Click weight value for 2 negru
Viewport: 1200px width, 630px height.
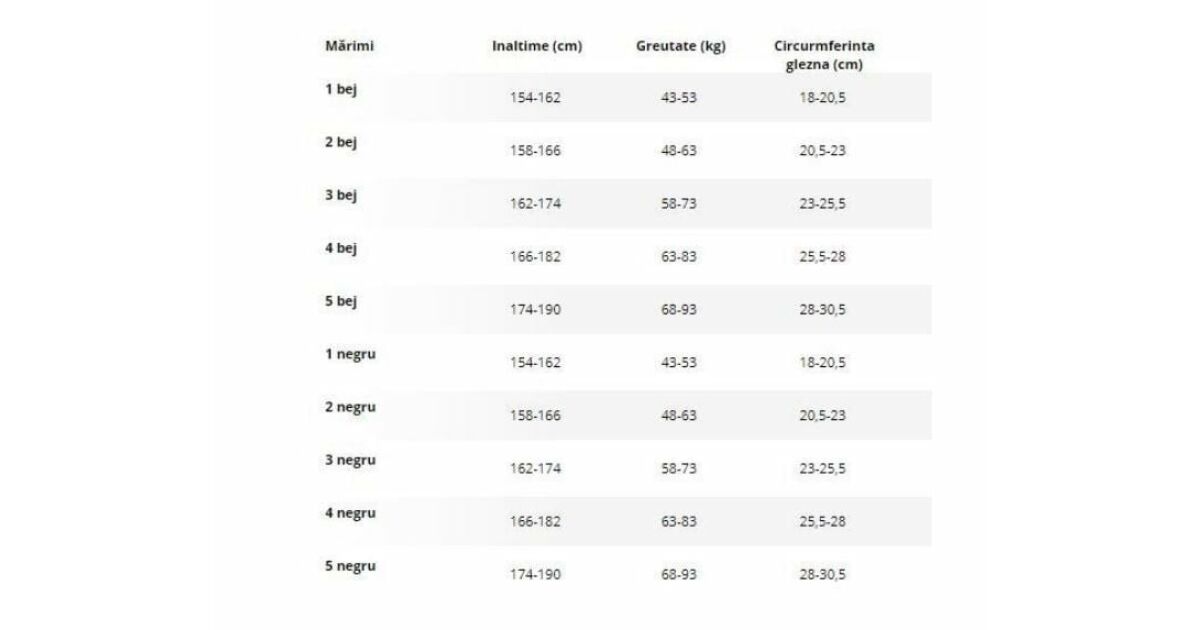679,416
